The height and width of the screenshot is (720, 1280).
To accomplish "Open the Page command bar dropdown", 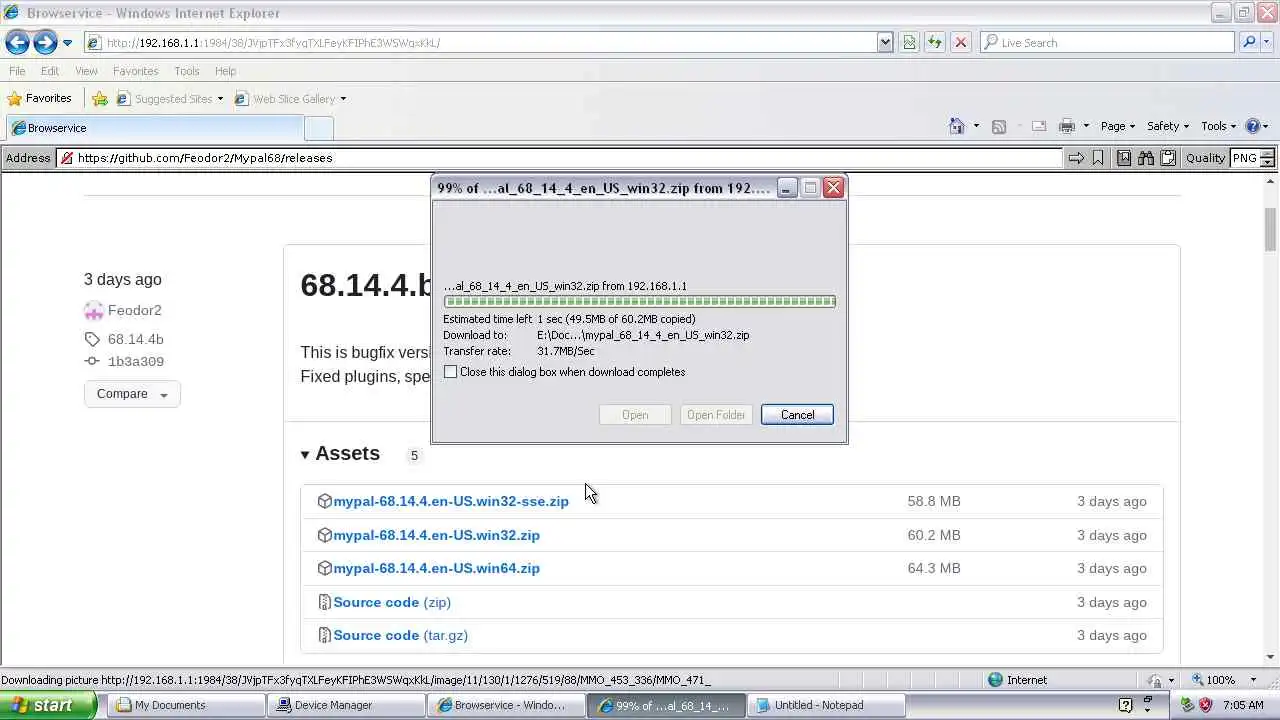I will click(x=1117, y=126).
